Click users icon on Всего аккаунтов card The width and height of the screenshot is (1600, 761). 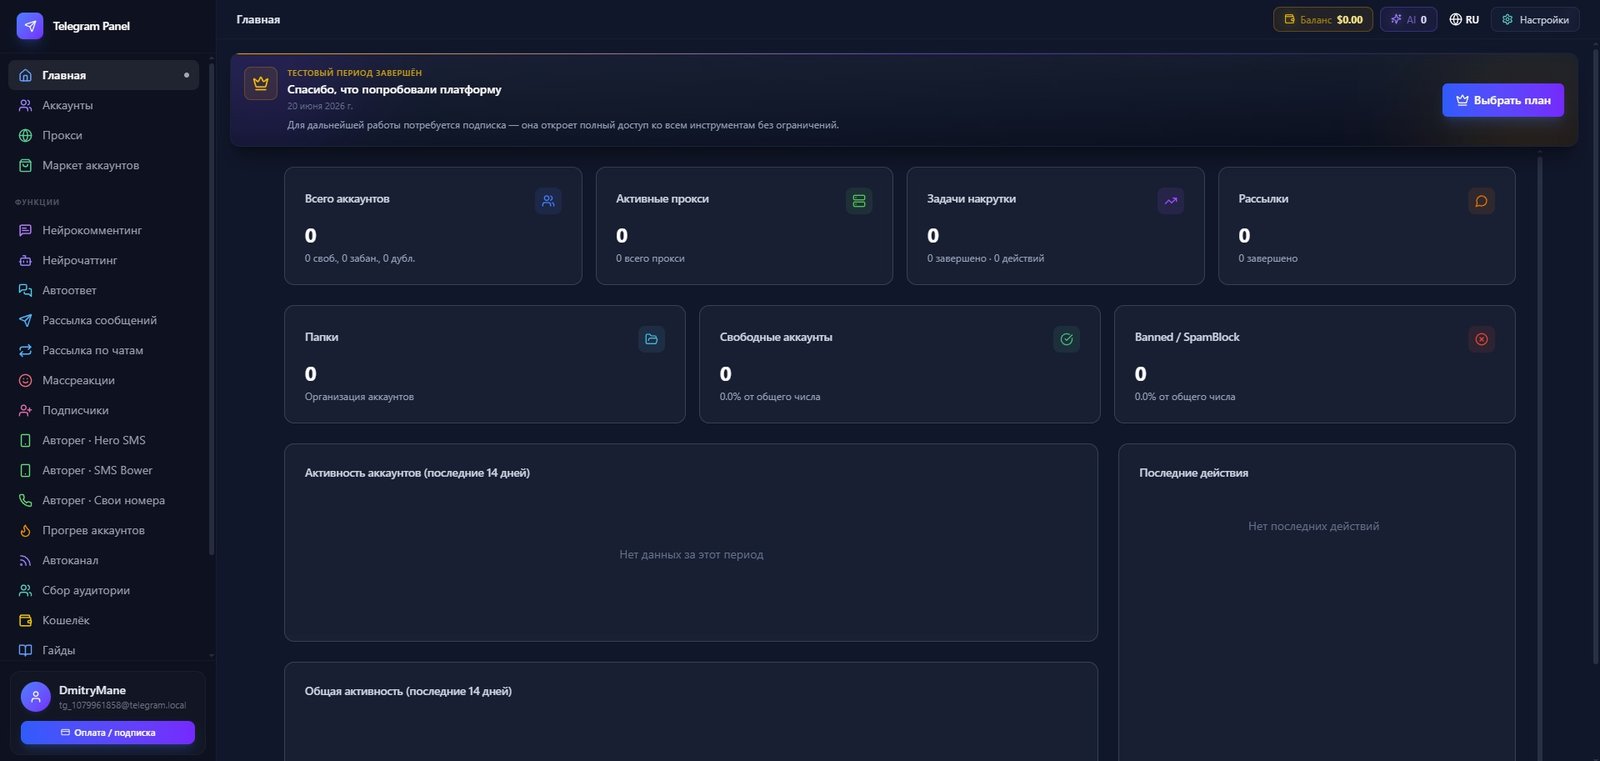click(548, 201)
